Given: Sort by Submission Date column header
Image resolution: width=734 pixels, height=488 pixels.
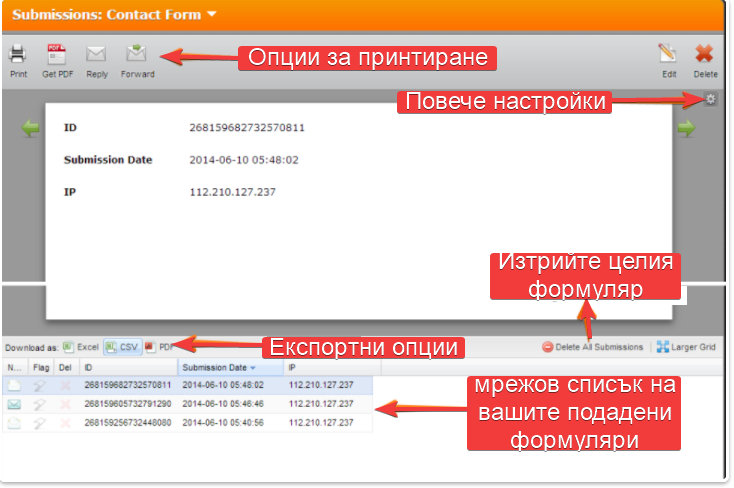Looking at the screenshot, I should coord(230,368).
